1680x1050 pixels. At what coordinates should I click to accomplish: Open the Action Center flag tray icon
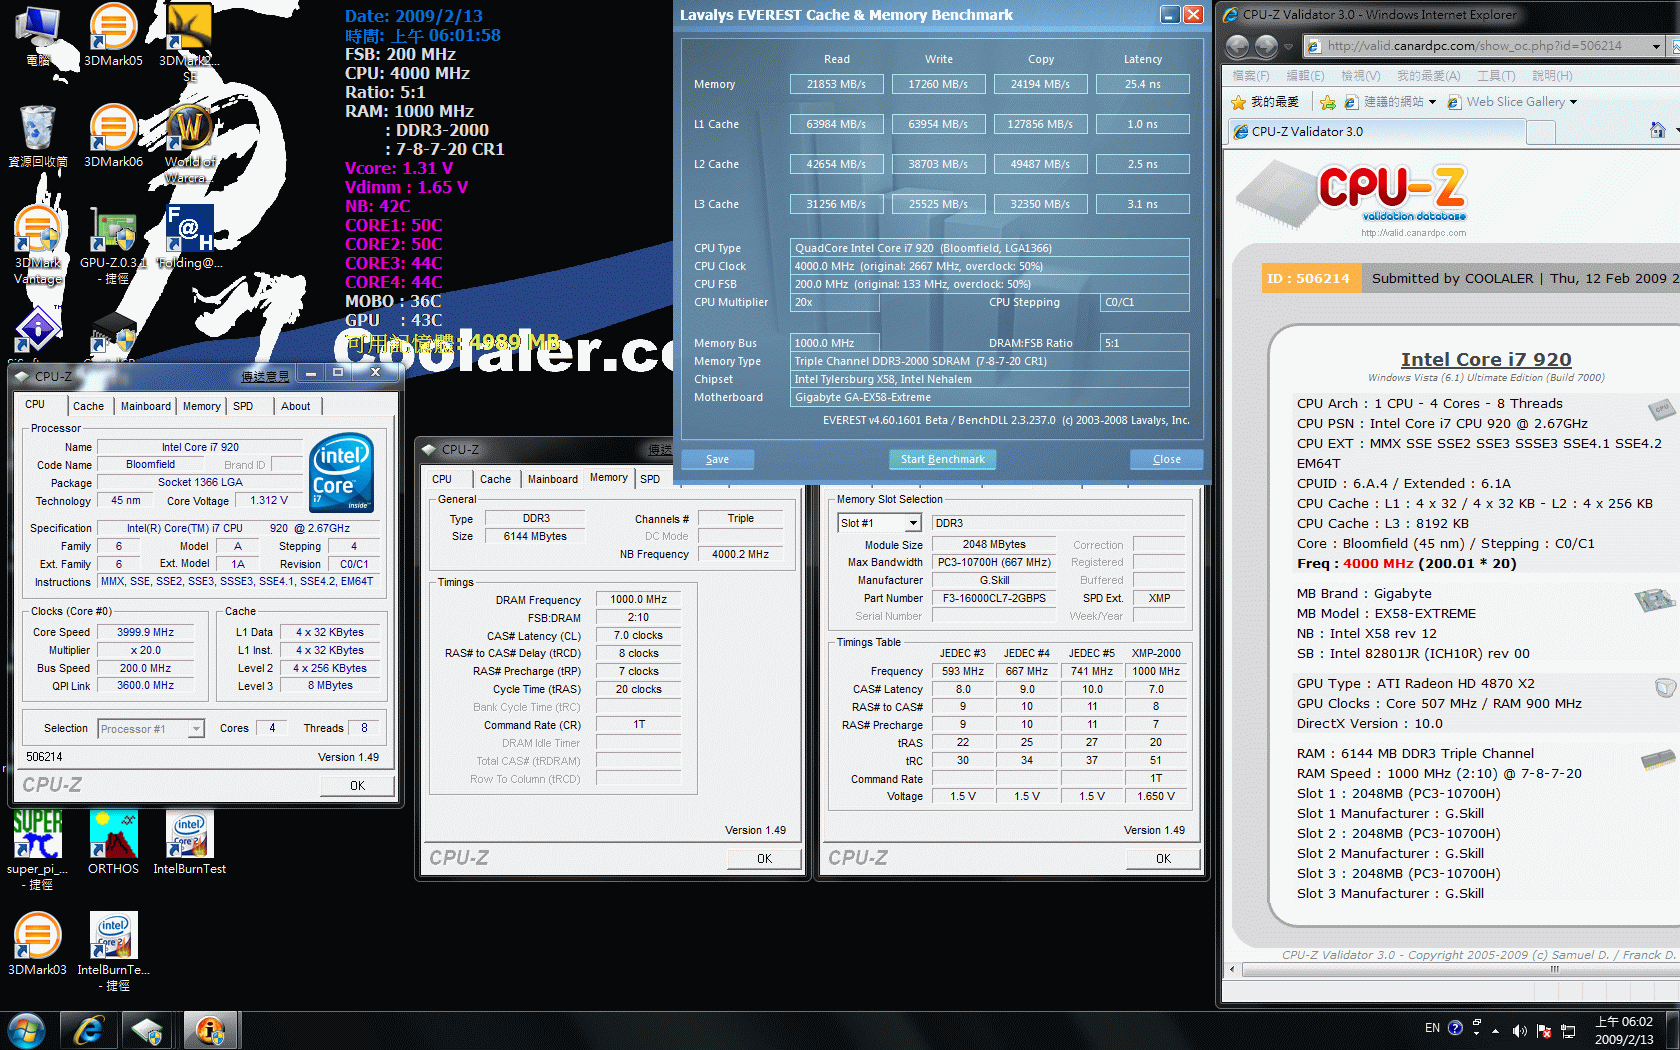(1544, 1030)
